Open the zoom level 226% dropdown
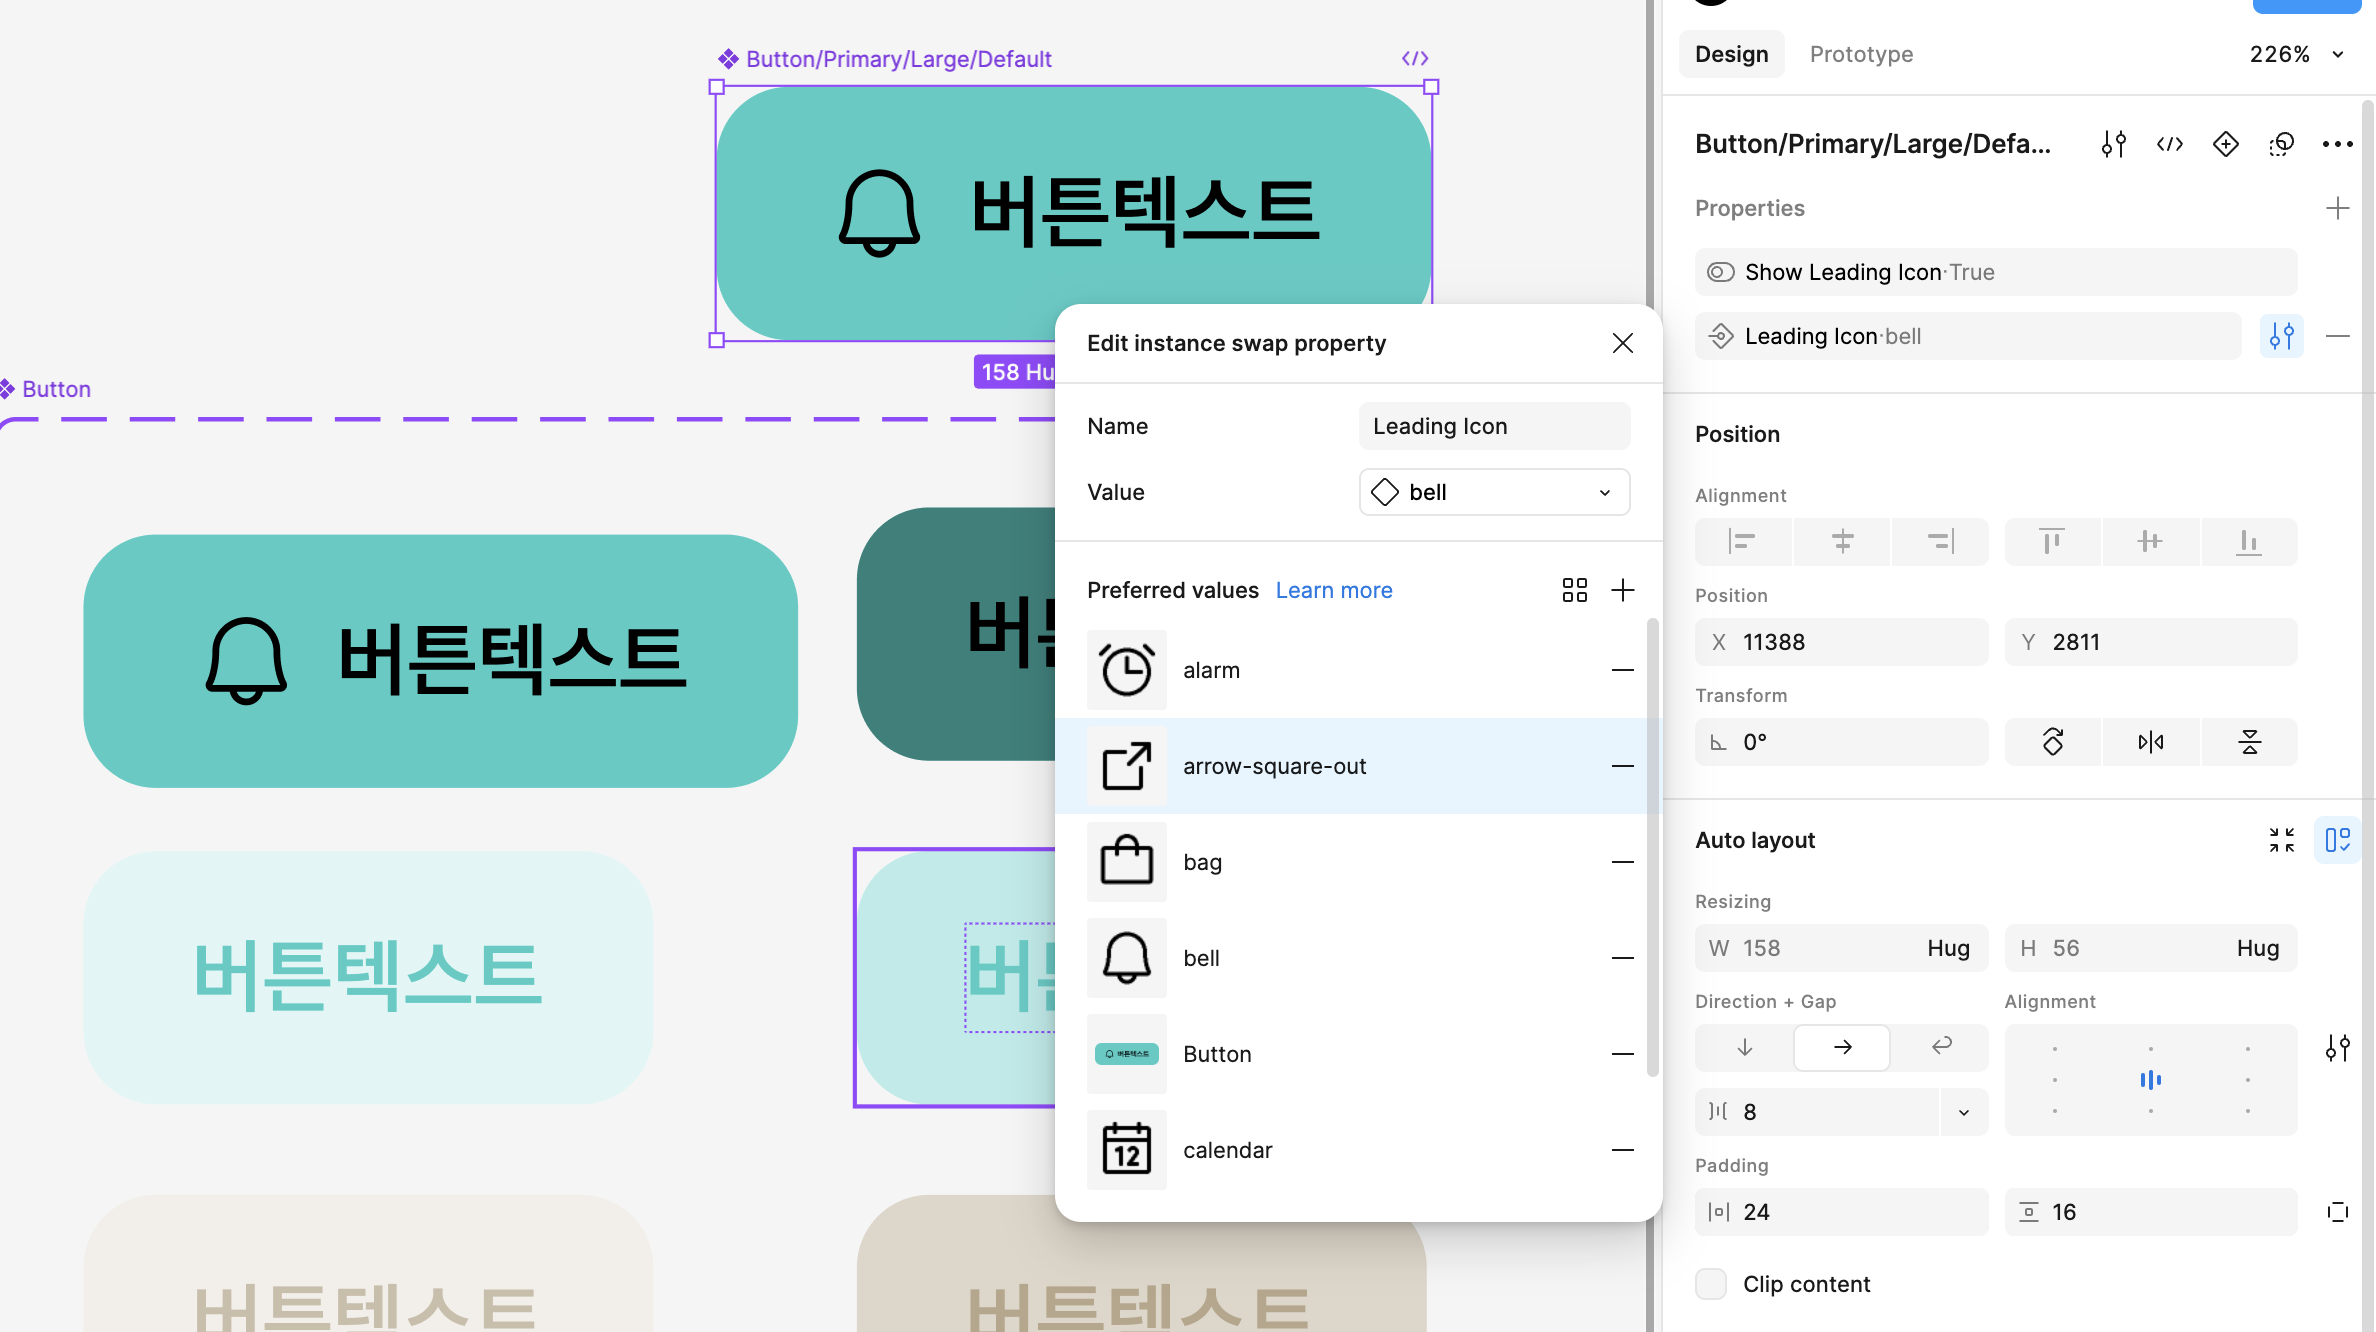This screenshot has height=1332, width=2376. coord(2296,54)
